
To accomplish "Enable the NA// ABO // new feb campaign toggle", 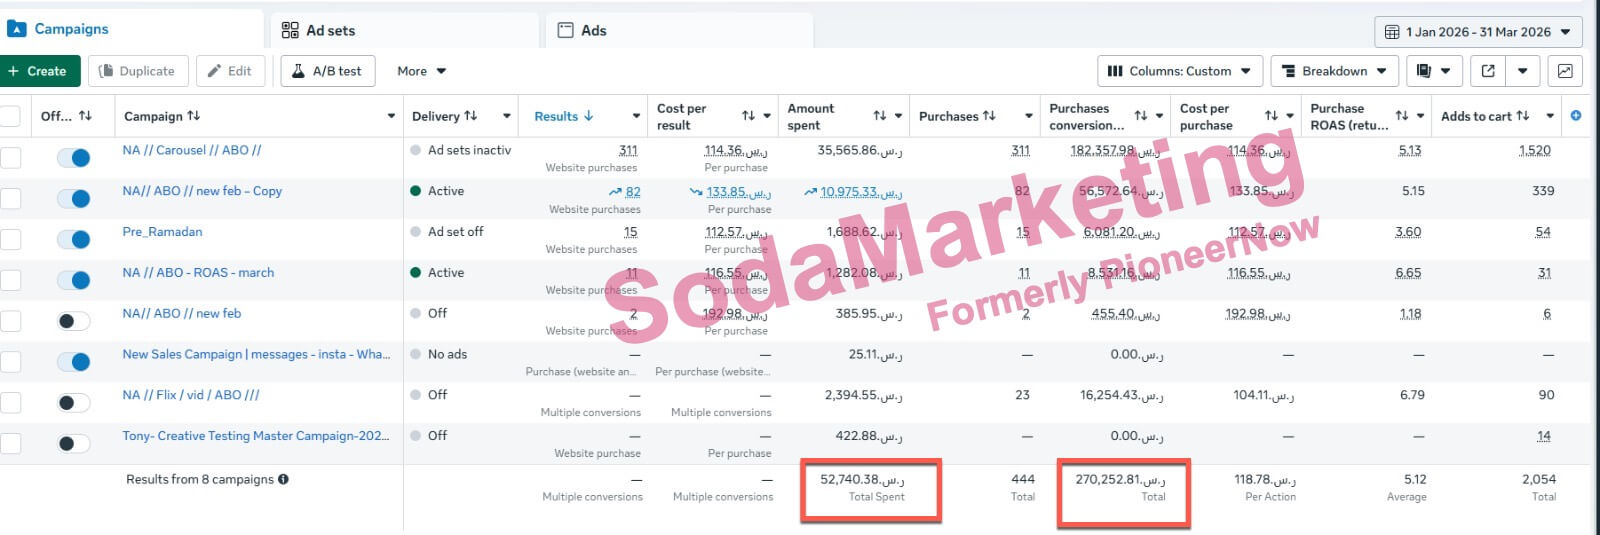I will click(x=74, y=321).
